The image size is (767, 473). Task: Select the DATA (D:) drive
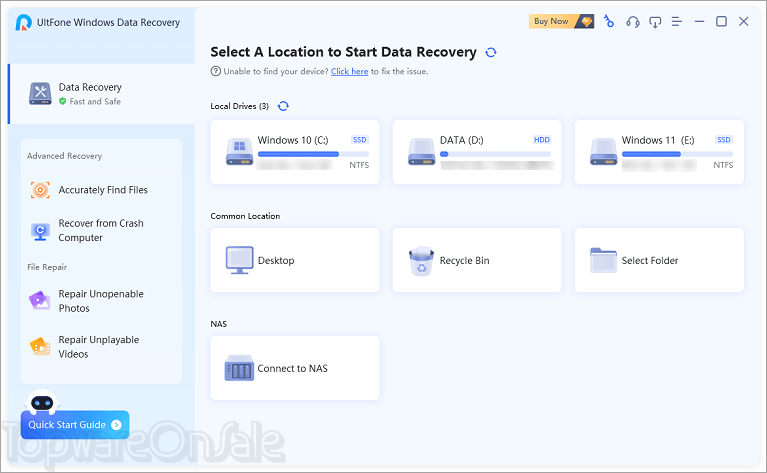click(477, 152)
